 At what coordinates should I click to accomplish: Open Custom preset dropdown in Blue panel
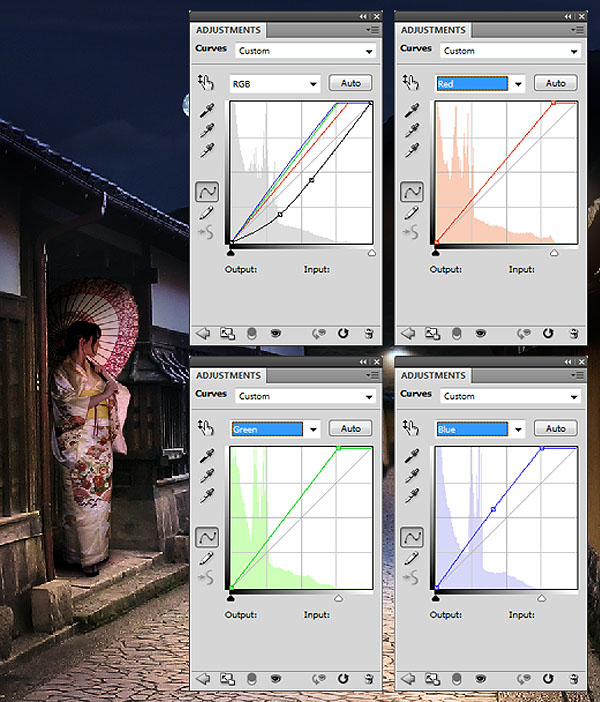(x=510, y=396)
